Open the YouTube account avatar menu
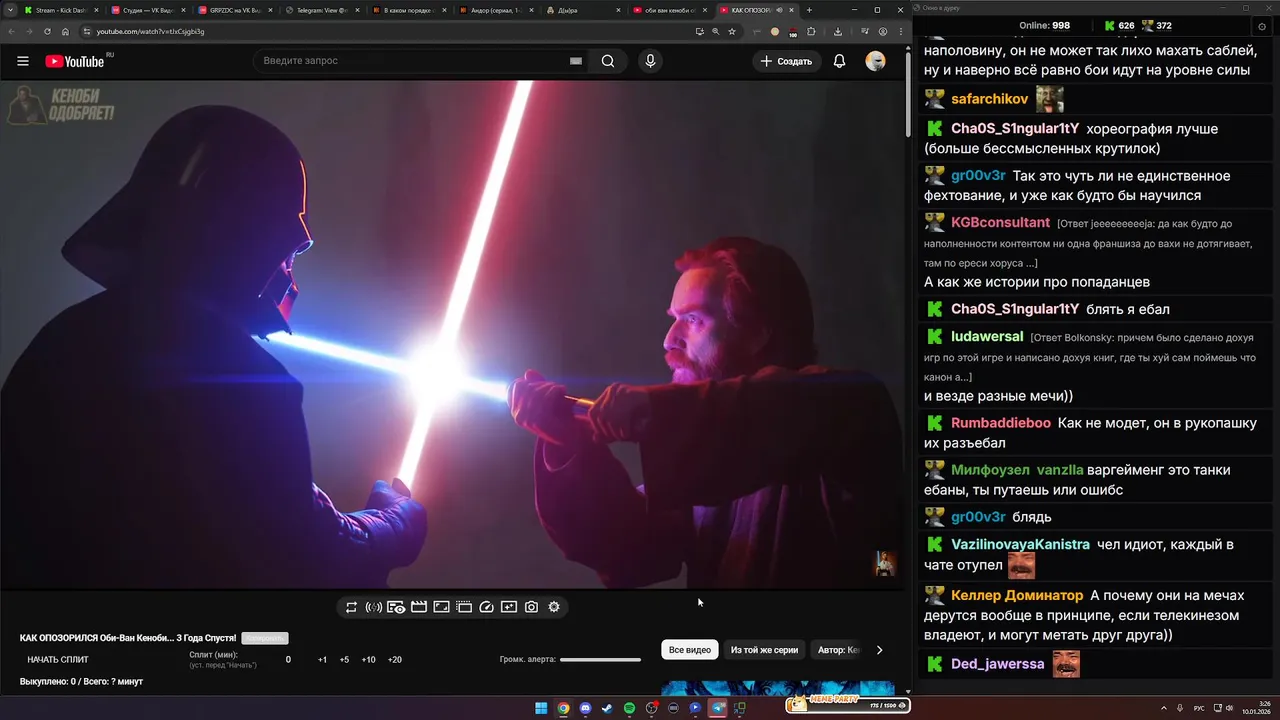 click(x=875, y=61)
